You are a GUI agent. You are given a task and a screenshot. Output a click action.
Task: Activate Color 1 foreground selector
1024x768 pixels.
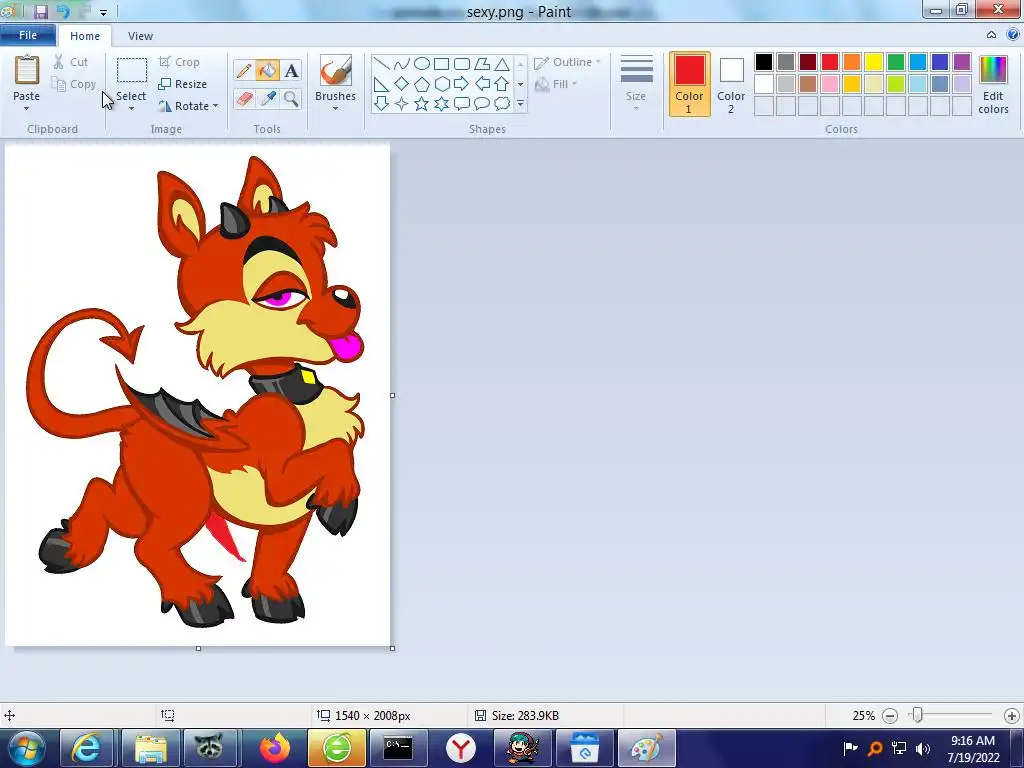coord(689,84)
